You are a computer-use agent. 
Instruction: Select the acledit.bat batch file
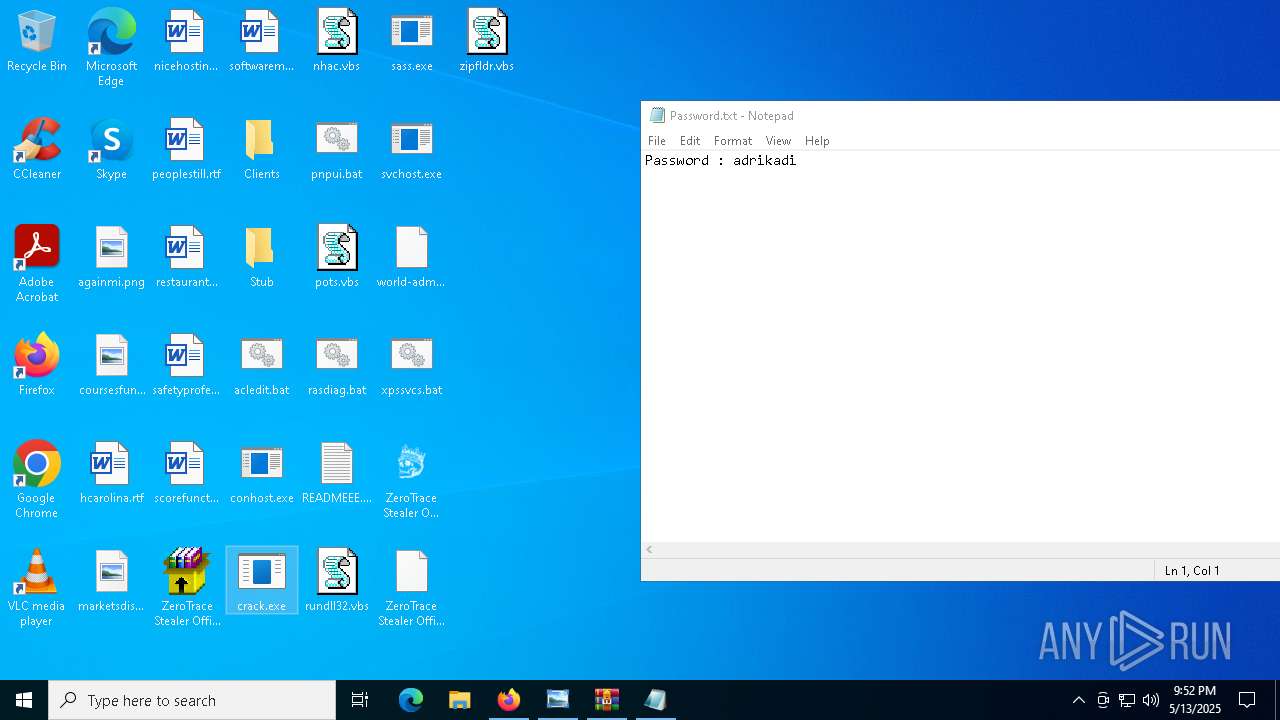(261, 366)
